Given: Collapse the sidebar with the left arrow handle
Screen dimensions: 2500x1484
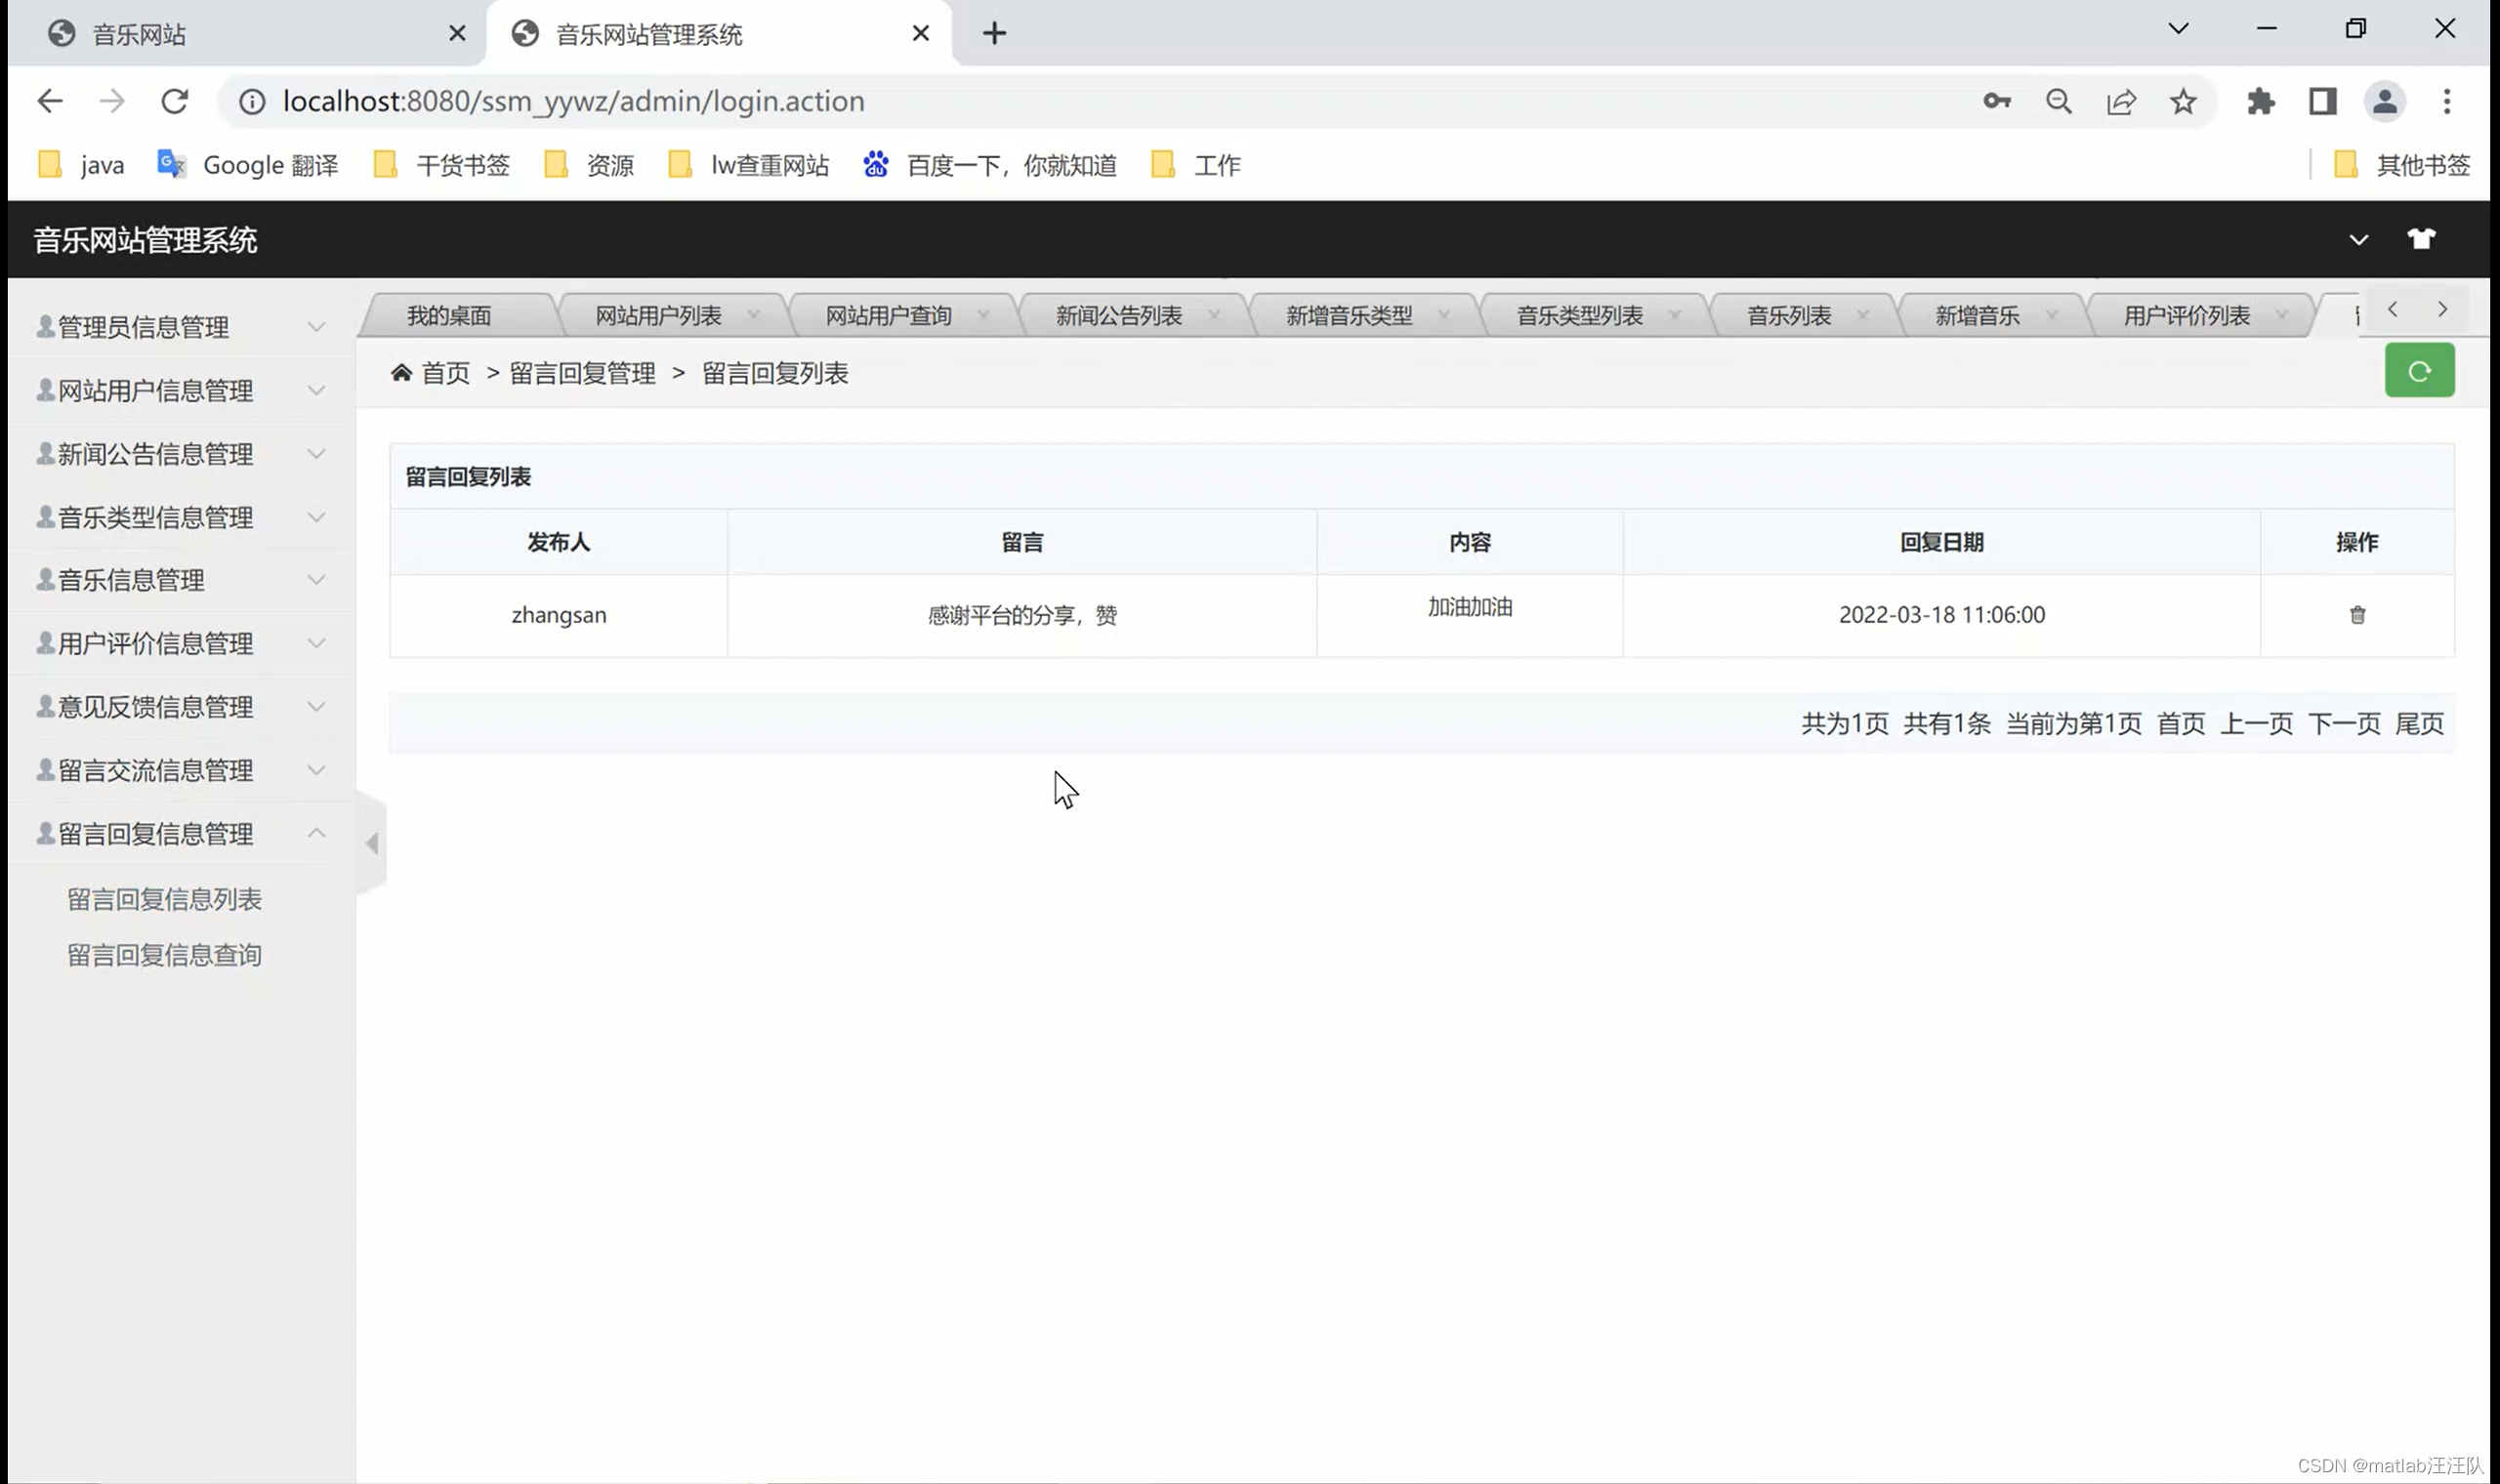Looking at the screenshot, I should [372, 843].
